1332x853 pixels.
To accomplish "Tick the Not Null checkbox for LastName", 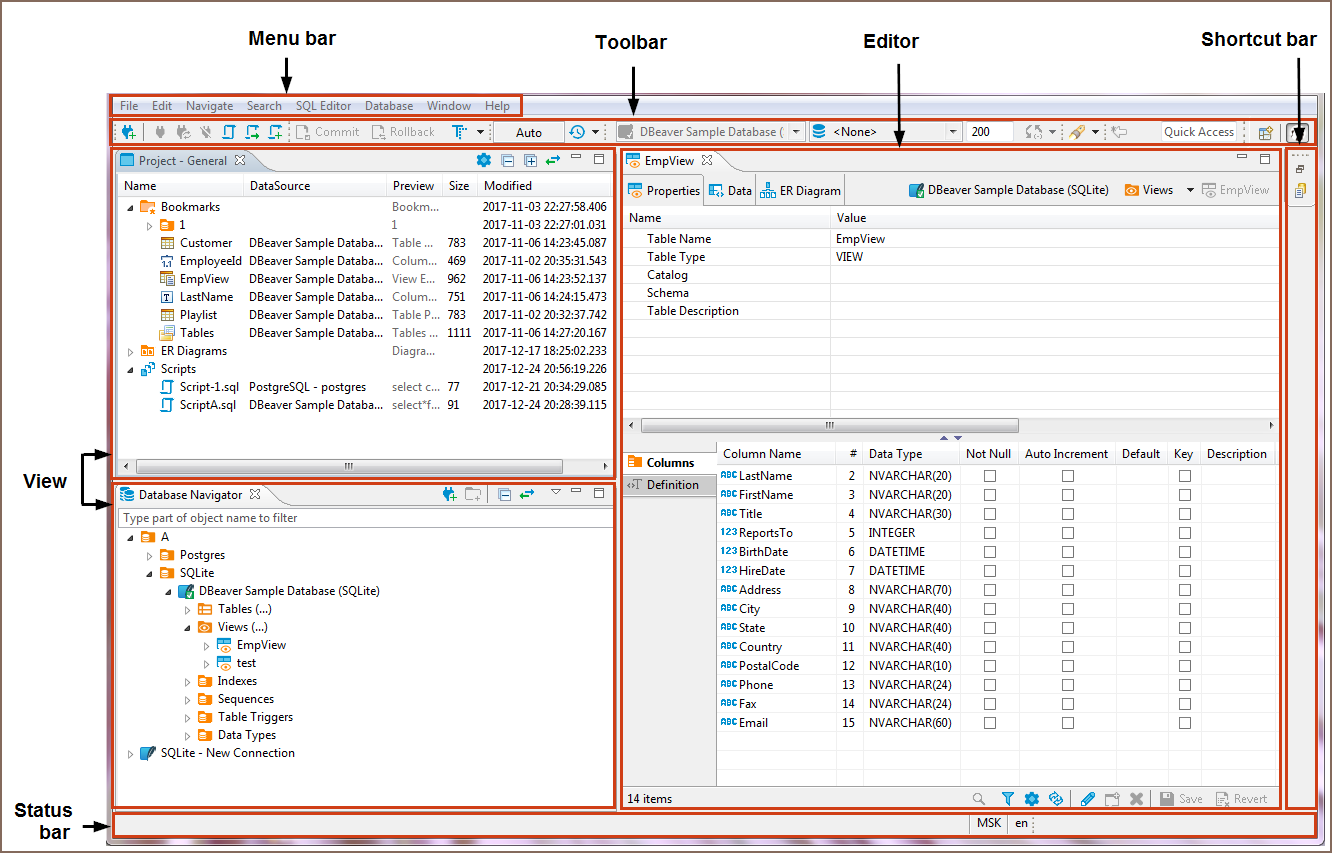I will [x=990, y=476].
